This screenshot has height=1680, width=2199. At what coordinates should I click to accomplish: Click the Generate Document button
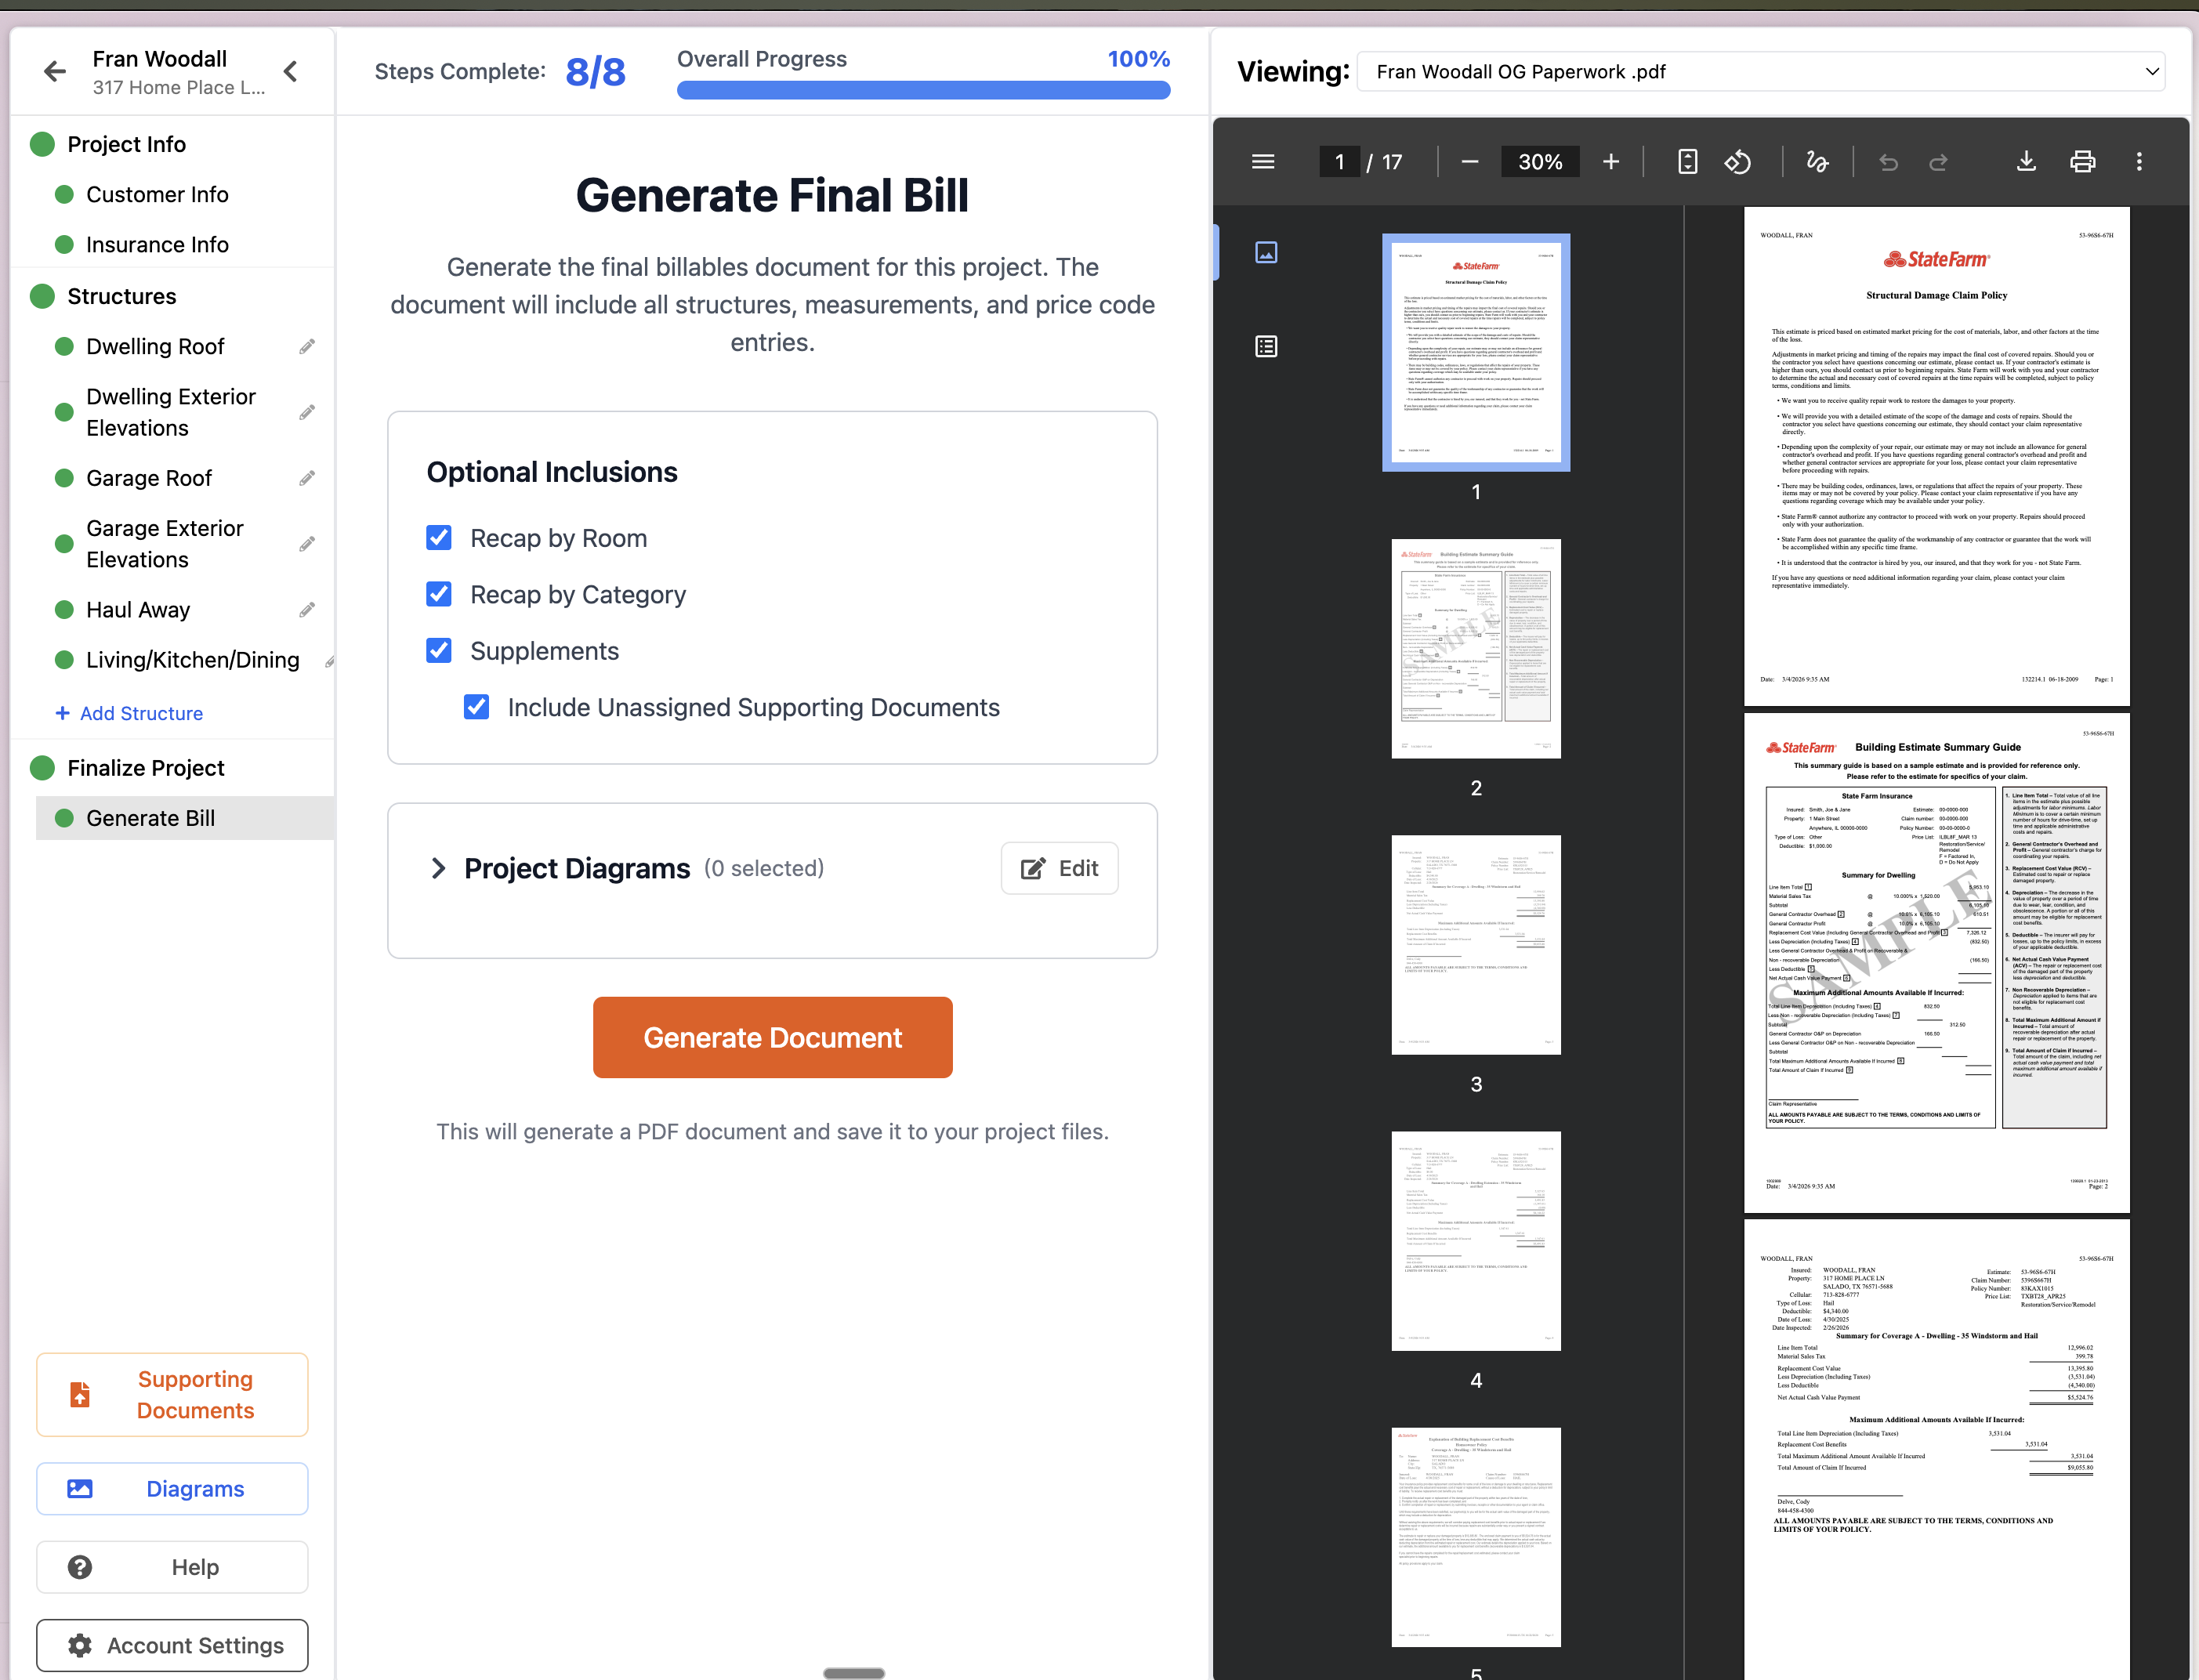(x=772, y=1037)
